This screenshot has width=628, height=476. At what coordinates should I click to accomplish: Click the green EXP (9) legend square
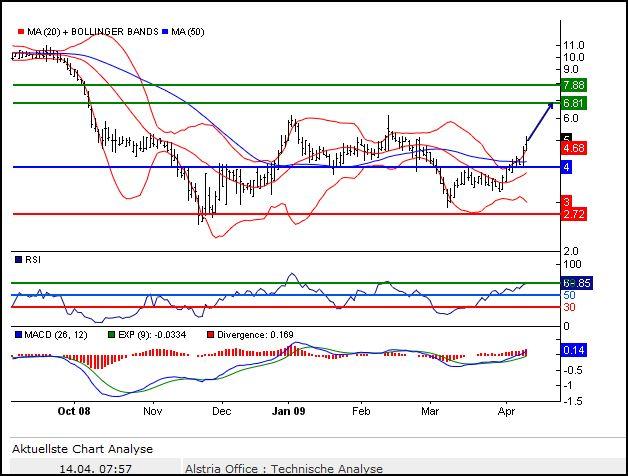pyautogui.click(x=112, y=335)
